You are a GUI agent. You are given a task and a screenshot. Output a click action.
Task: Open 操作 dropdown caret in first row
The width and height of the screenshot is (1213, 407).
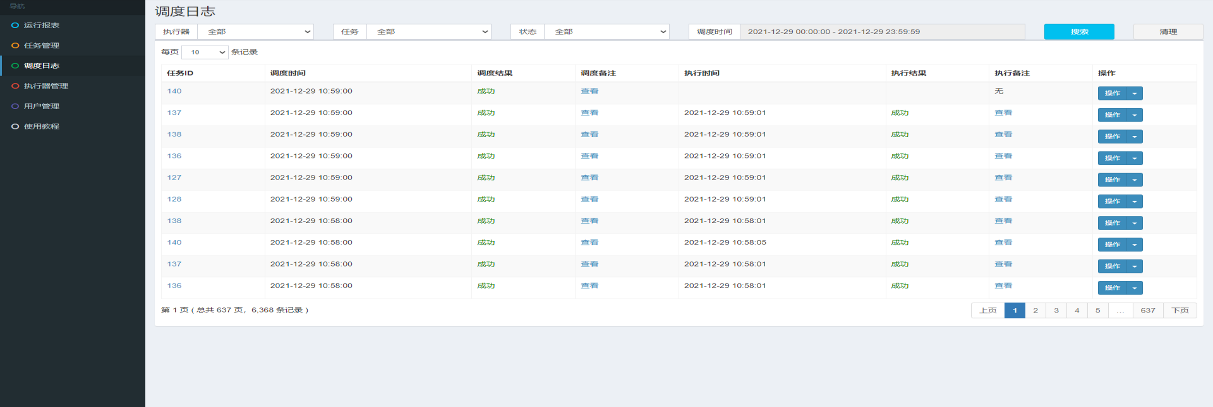[x=1135, y=93]
